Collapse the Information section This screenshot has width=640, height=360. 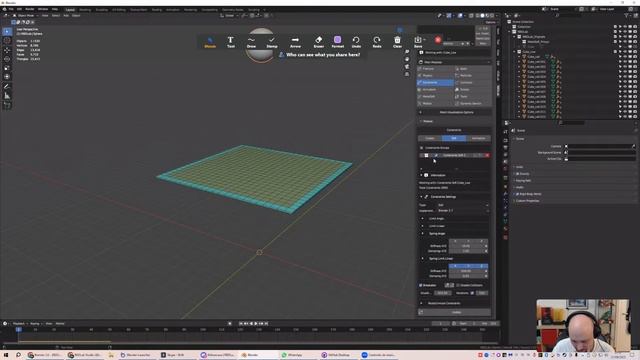[x=421, y=175]
